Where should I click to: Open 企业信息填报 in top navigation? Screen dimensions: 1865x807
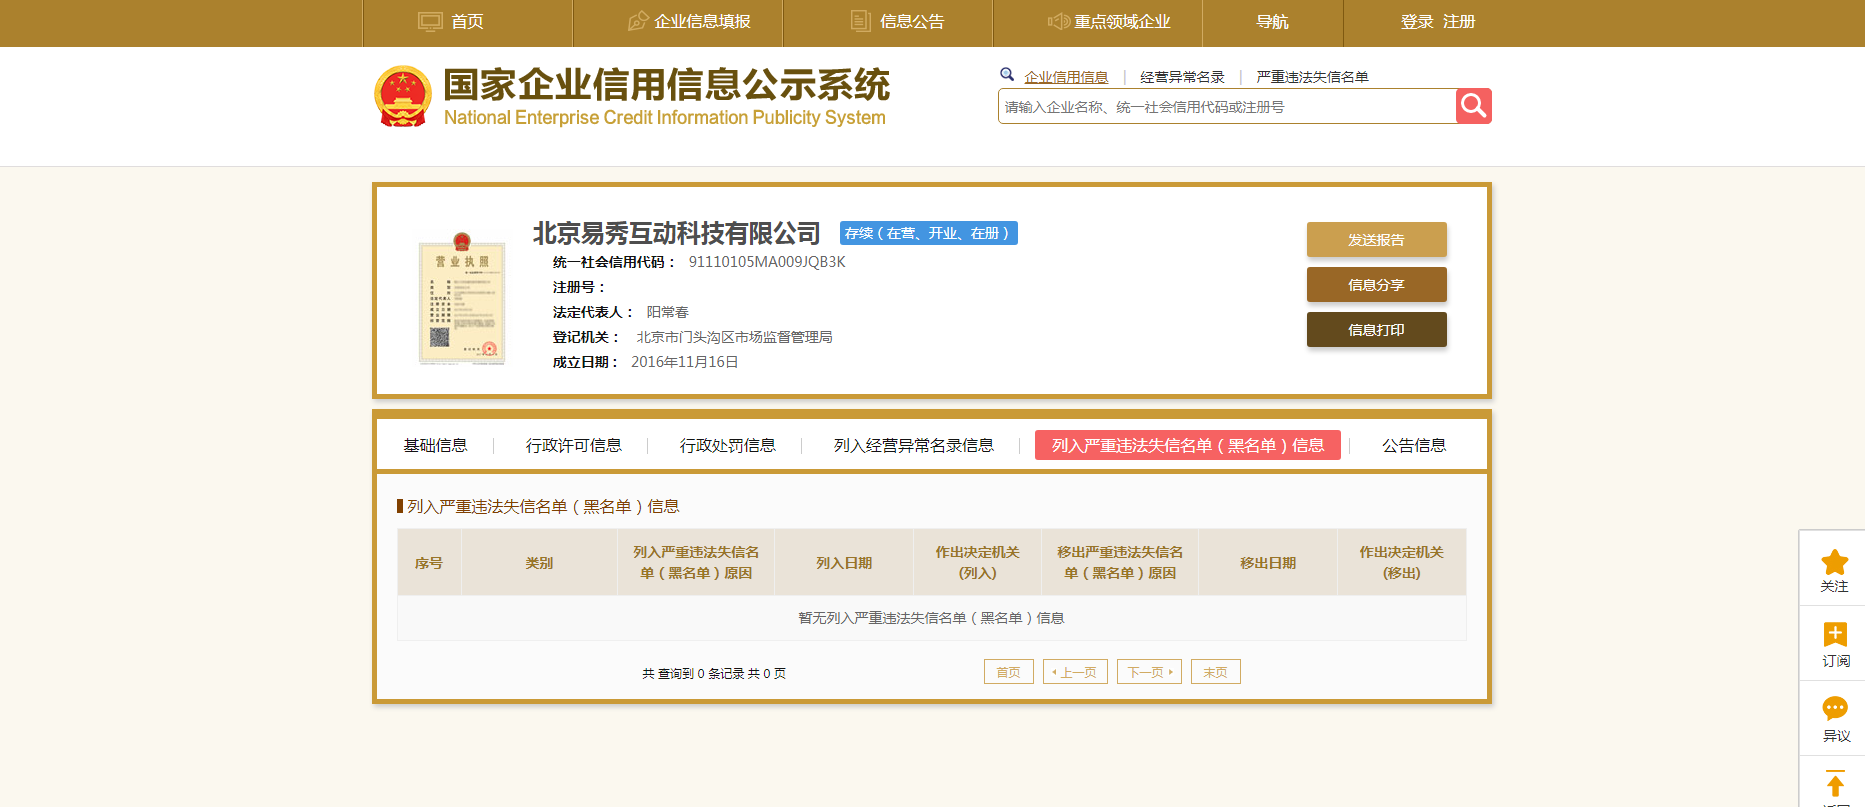pos(702,22)
